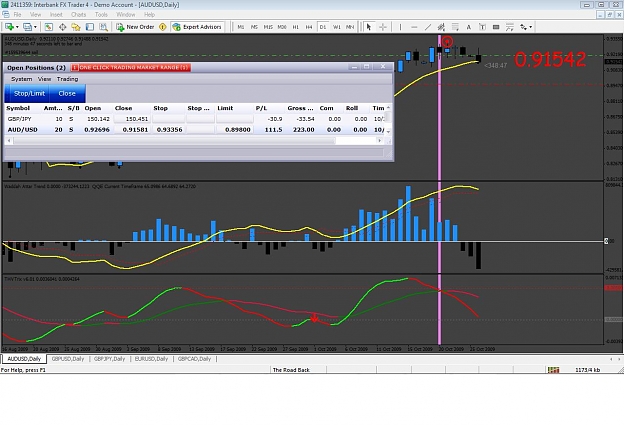The width and height of the screenshot is (625, 425).
Task: Switch chart to H1 timeframe
Action: click(296, 27)
